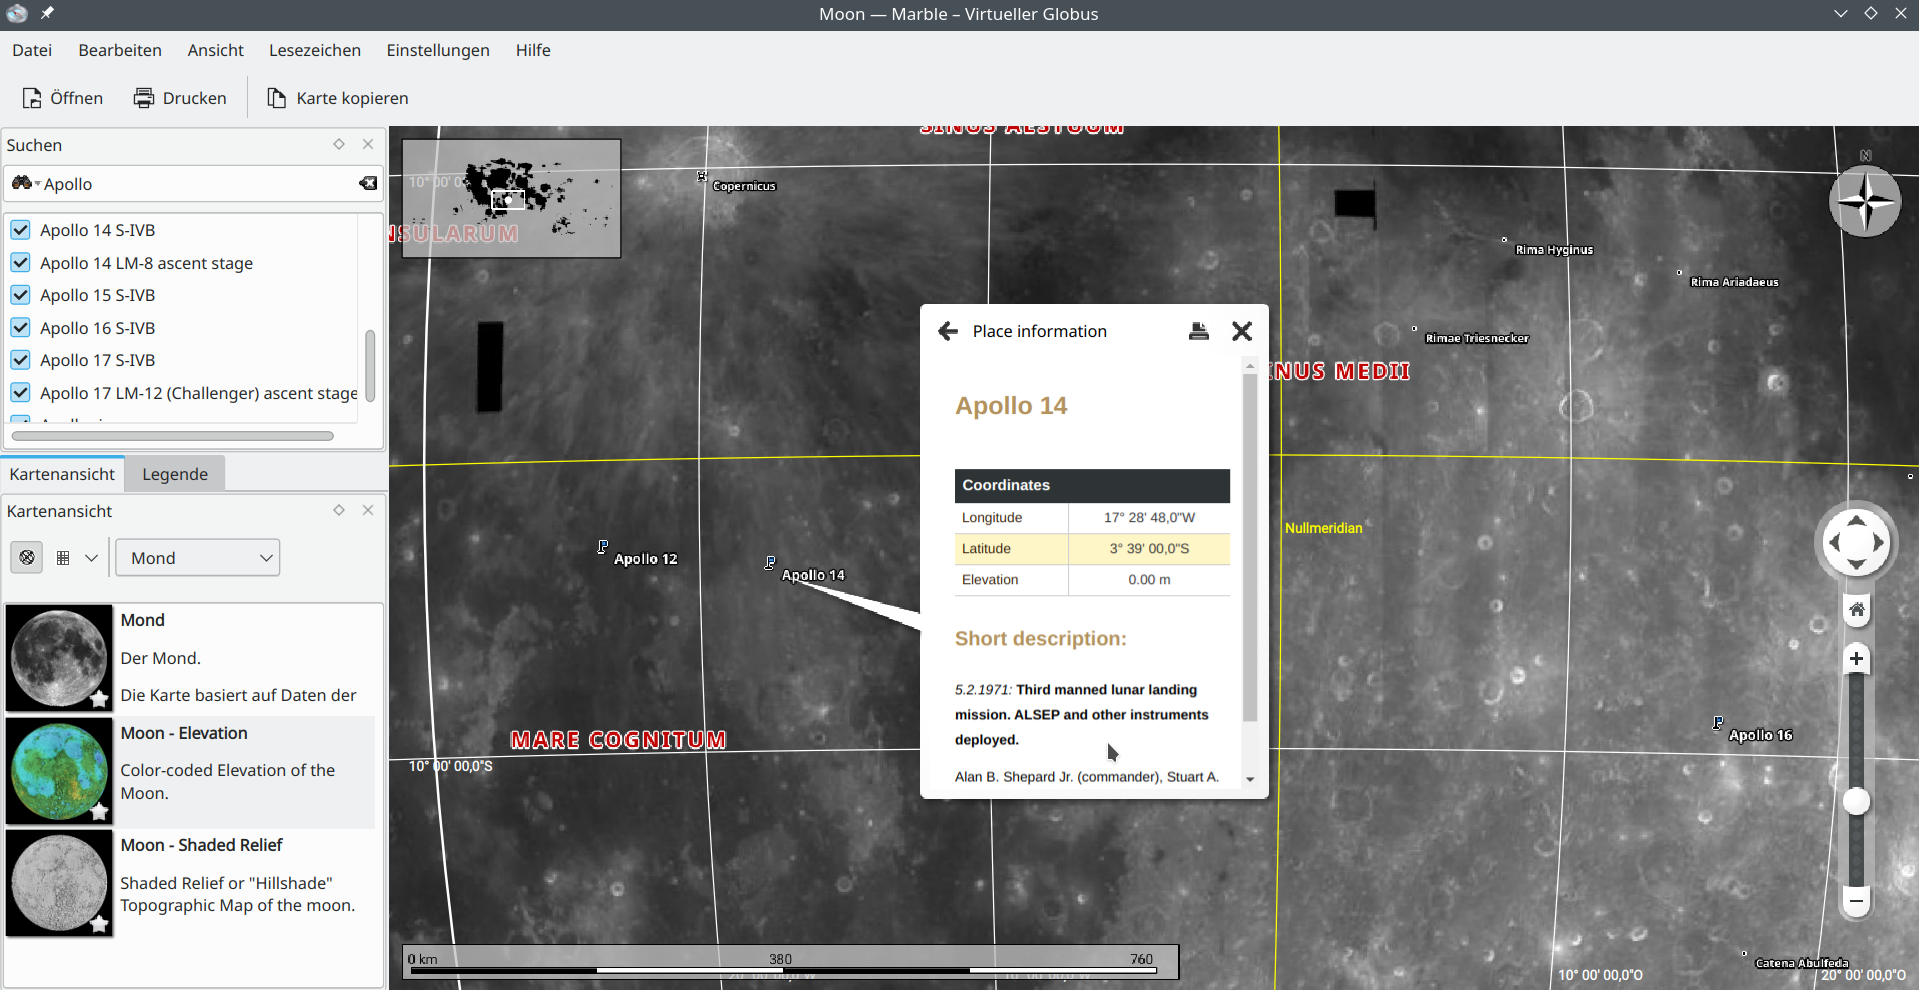The height and width of the screenshot is (990, 1919).
Task: Toggle the keep-above pin in title bar
Action: (47, 14)
